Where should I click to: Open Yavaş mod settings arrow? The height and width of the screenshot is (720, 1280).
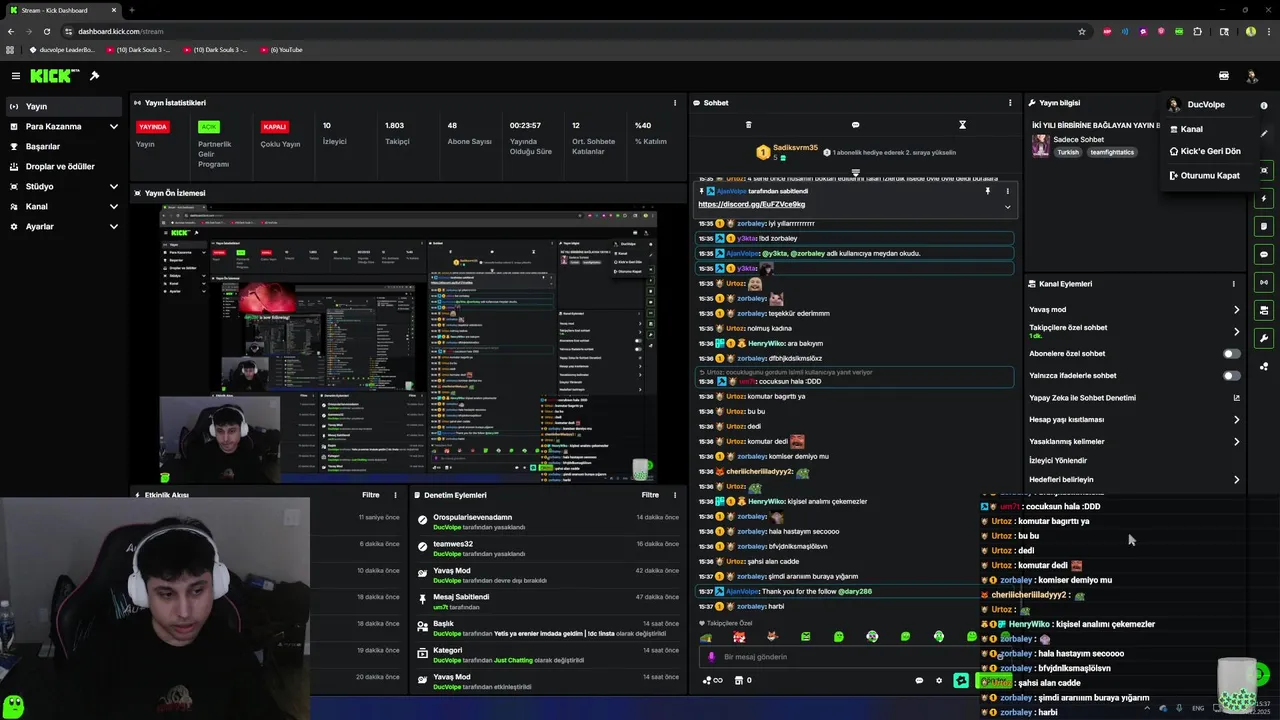pos(1236,310)
